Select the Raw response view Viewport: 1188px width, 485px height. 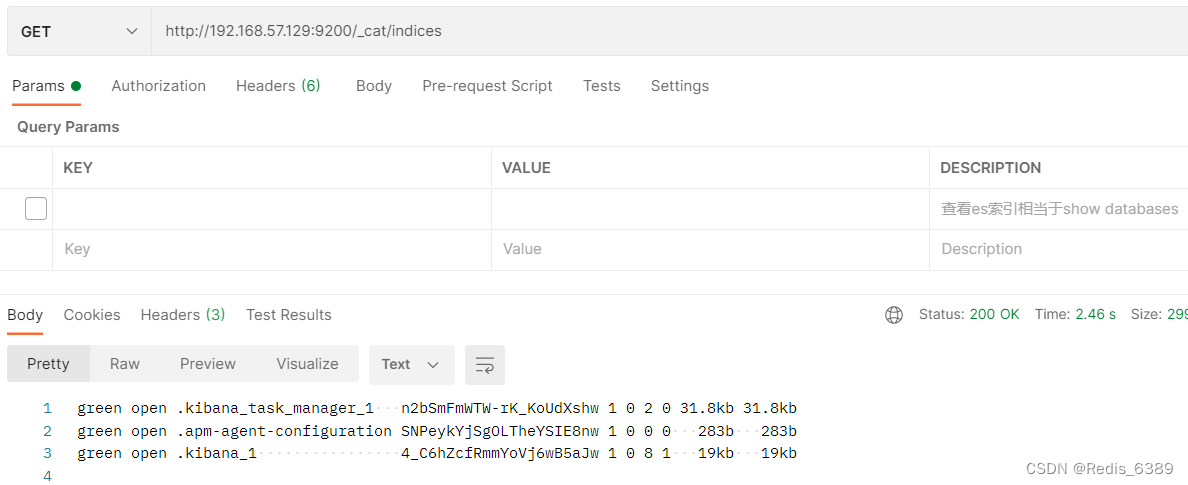(125, 364)
